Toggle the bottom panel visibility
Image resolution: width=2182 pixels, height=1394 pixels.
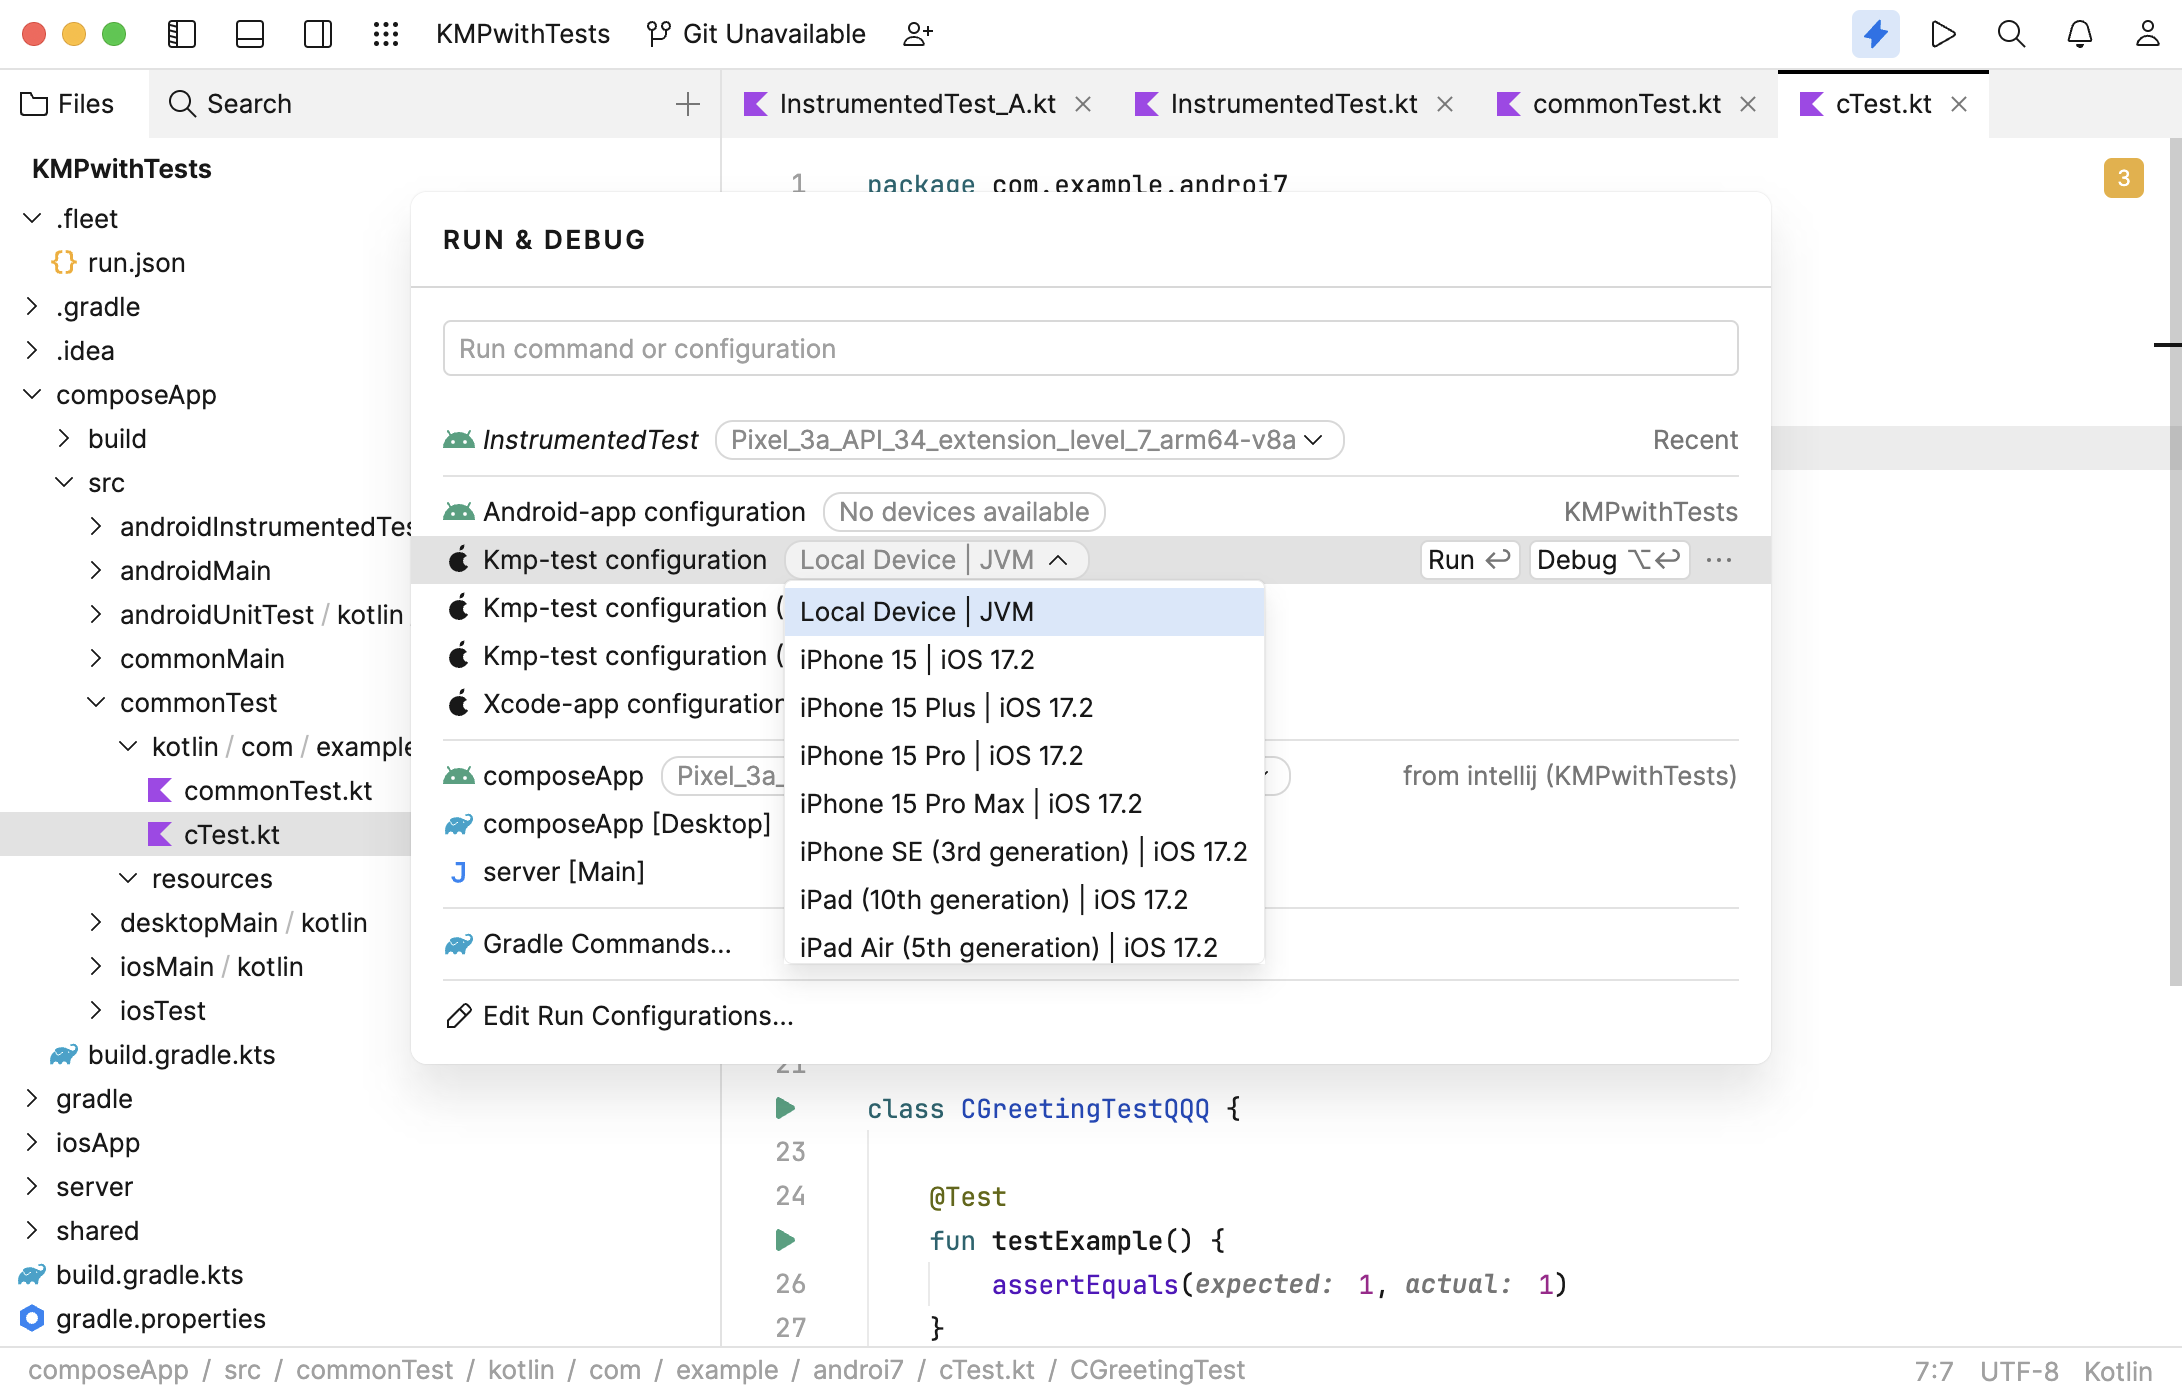(x=249, y=33)
